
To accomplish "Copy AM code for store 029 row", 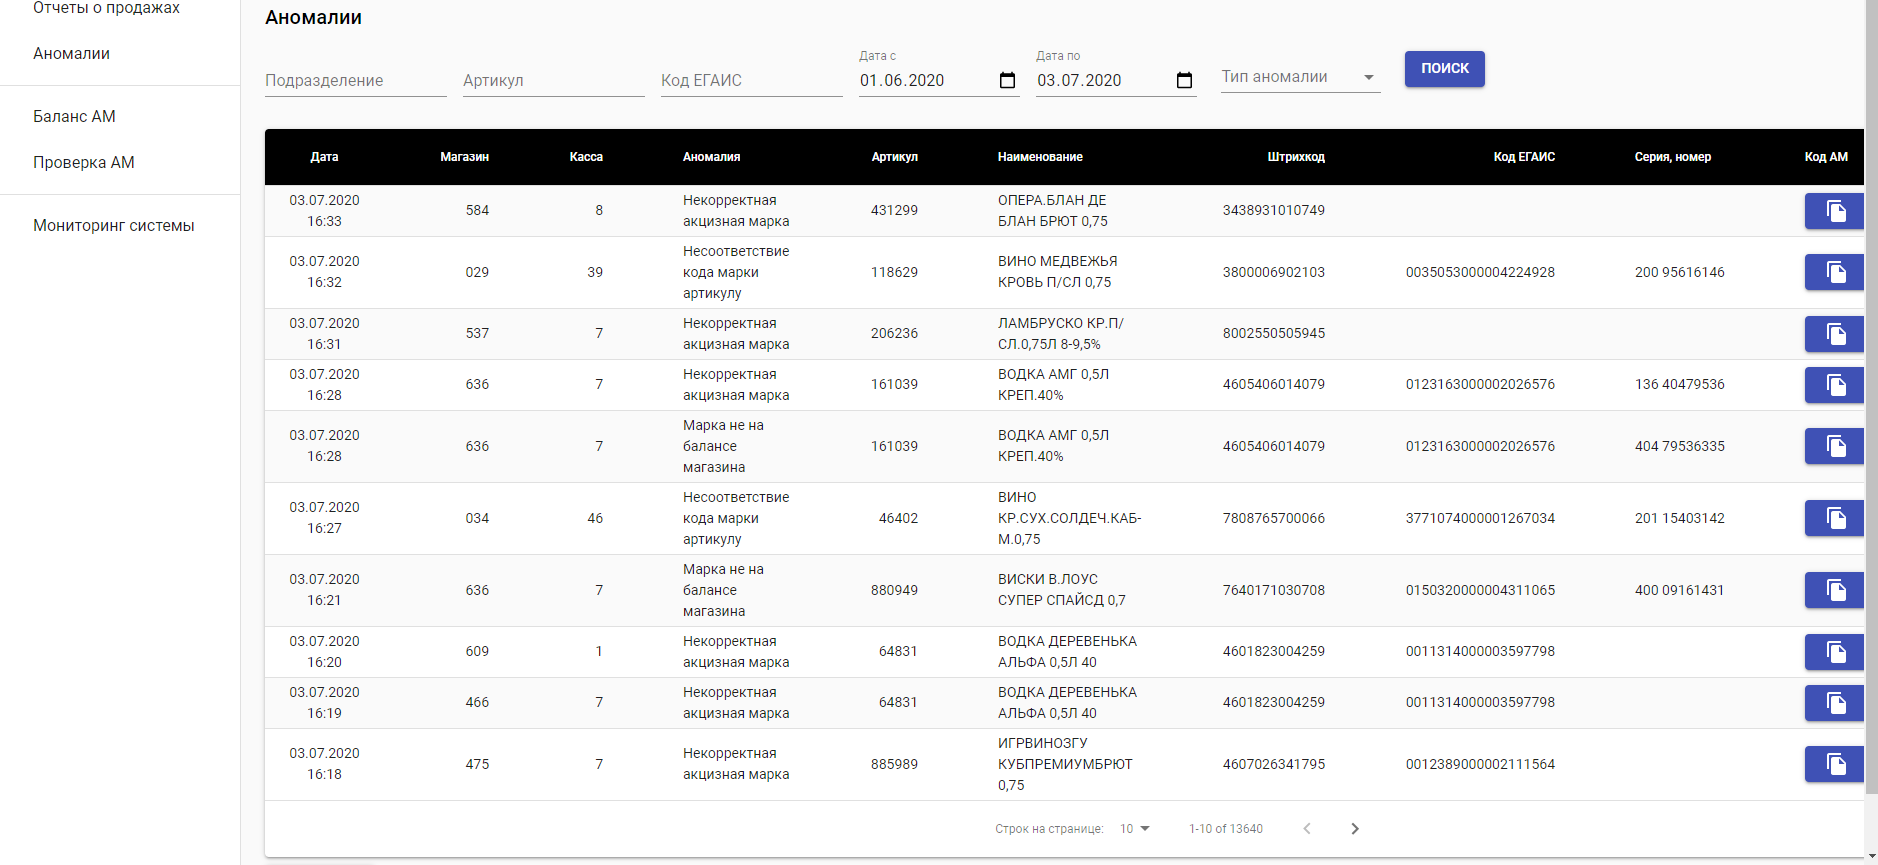I will tap(1834, 272).
